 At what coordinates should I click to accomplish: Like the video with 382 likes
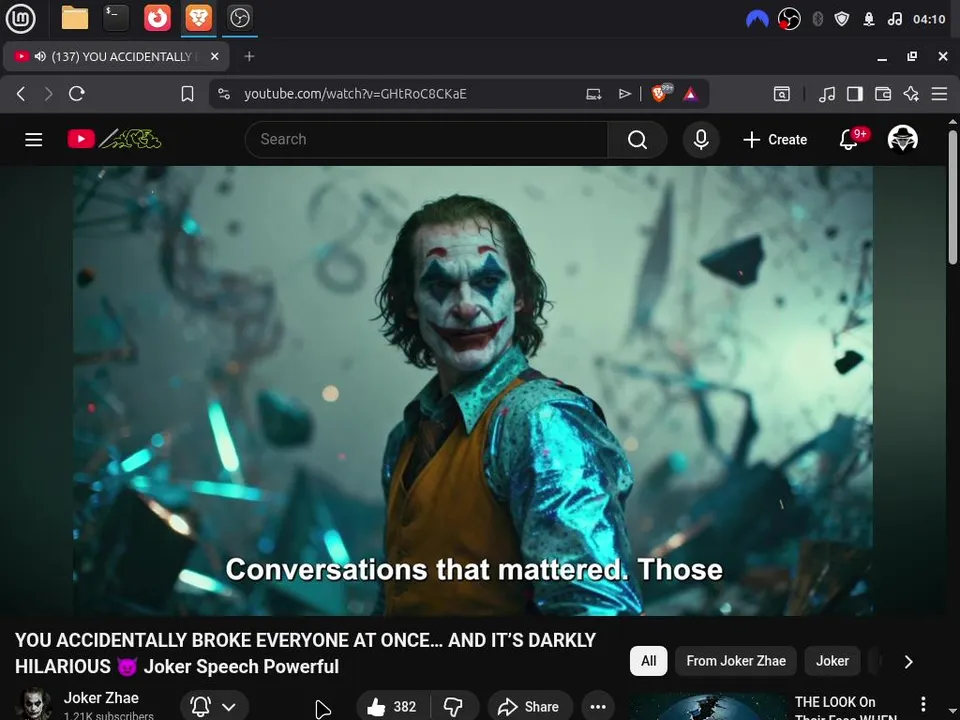(x=392, y=707)
